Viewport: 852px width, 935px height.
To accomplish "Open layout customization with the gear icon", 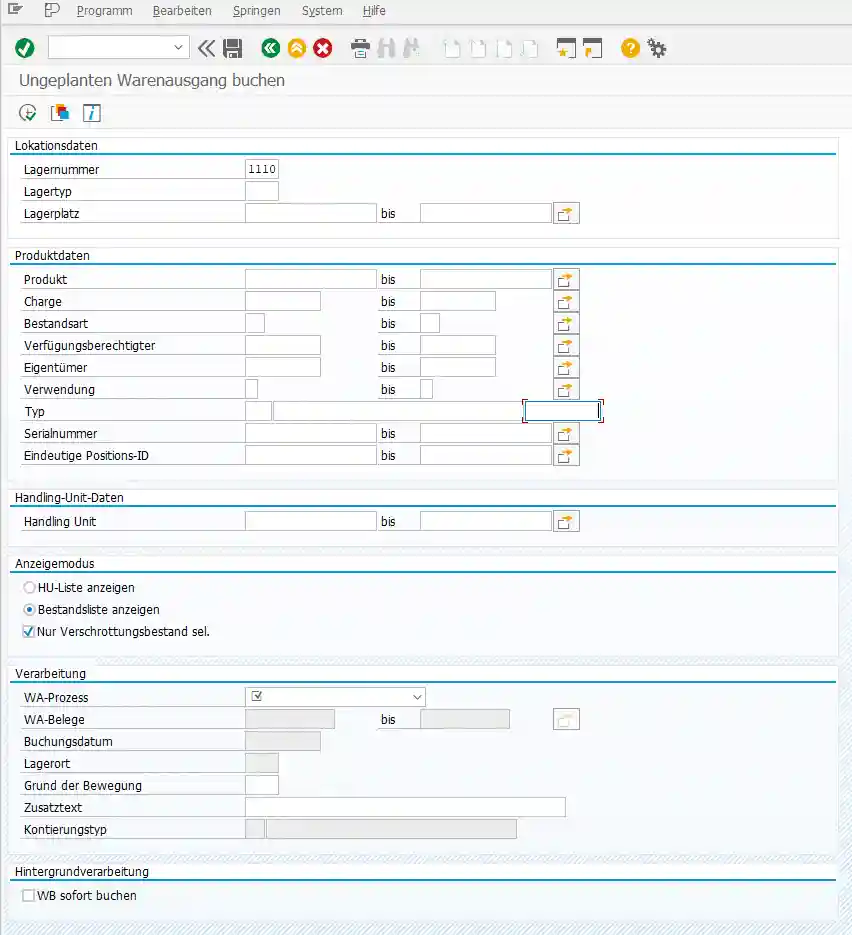I will coord(657,47).
